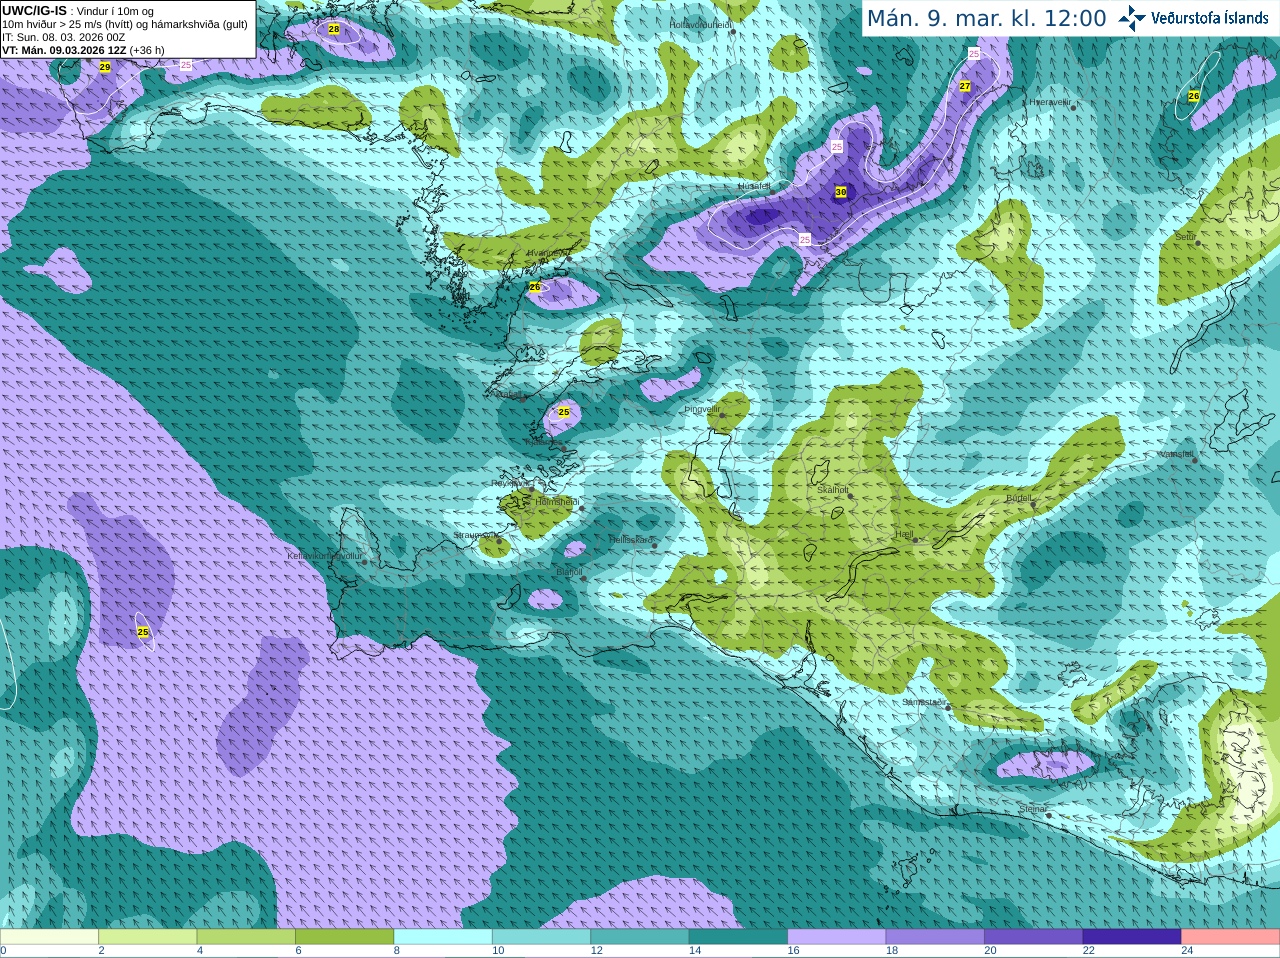The image size is (1280, 958).
Task: Click the Holtavörðuheiði station label
Action: coord(700,24)
